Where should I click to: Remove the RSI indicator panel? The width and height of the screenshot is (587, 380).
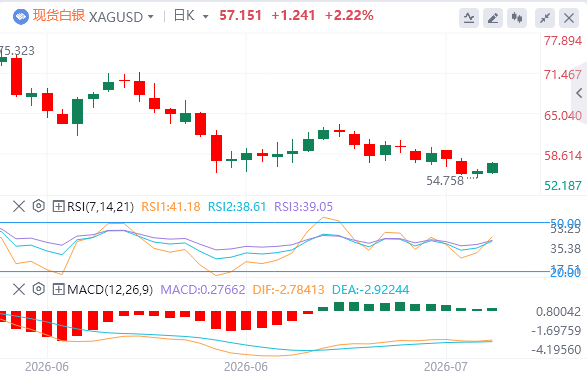[19, 206]
